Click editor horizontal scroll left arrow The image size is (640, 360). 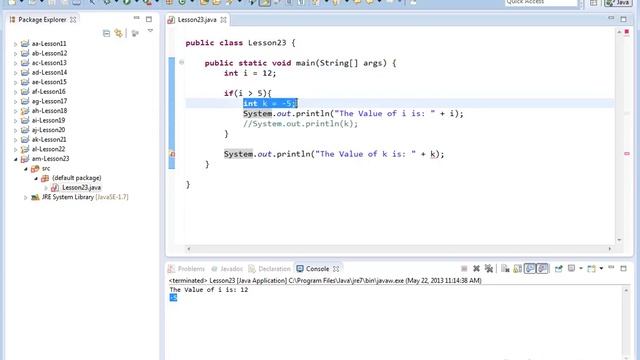tap(189, 248)
